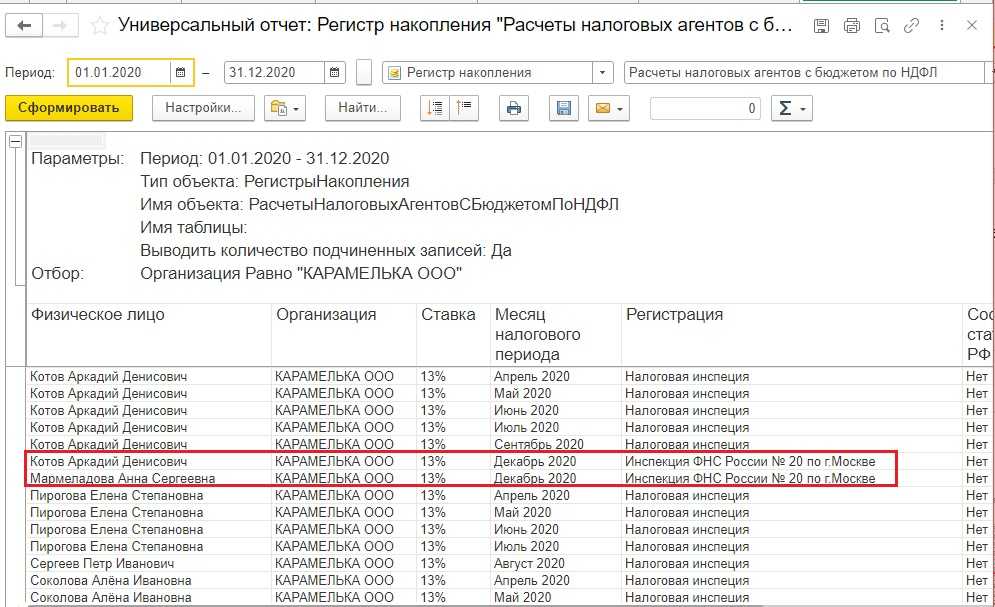Image resolution: width=995 pixels, height=607 pixels.
Task: Click the printer icon in title bar
Action: pos(852,25)
